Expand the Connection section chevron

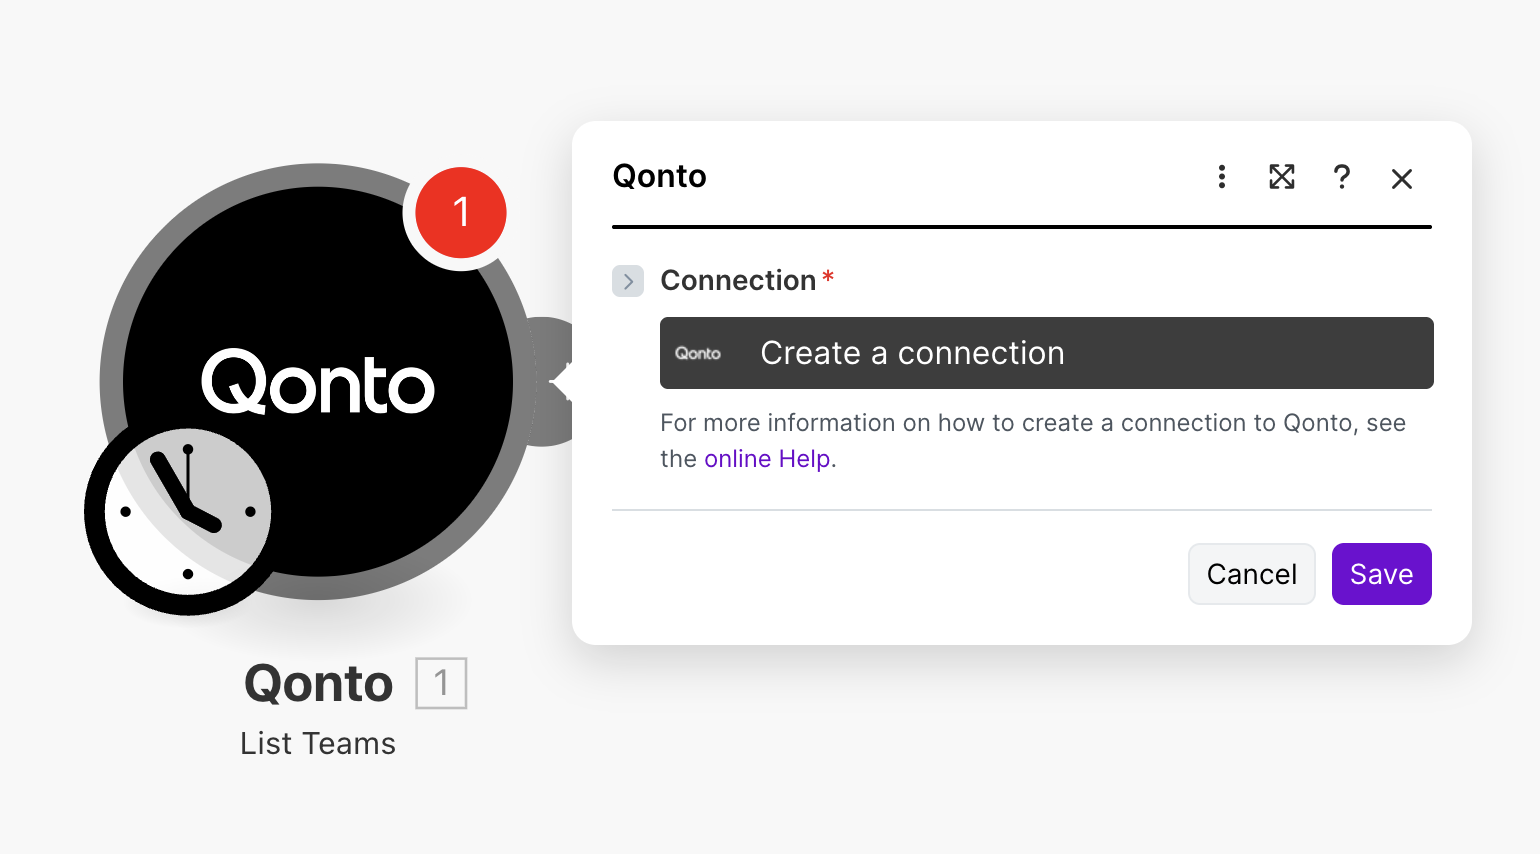point(628,281)
